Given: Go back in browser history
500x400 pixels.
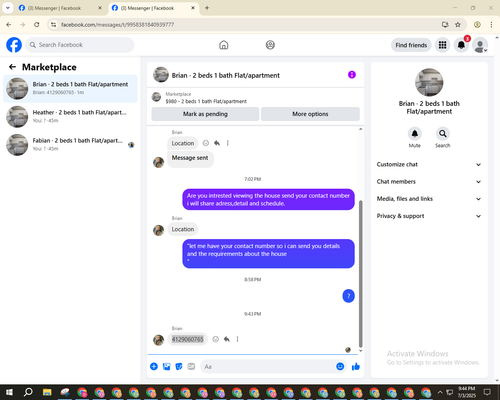Looking at the screenshot, I should tap(9, 25).
